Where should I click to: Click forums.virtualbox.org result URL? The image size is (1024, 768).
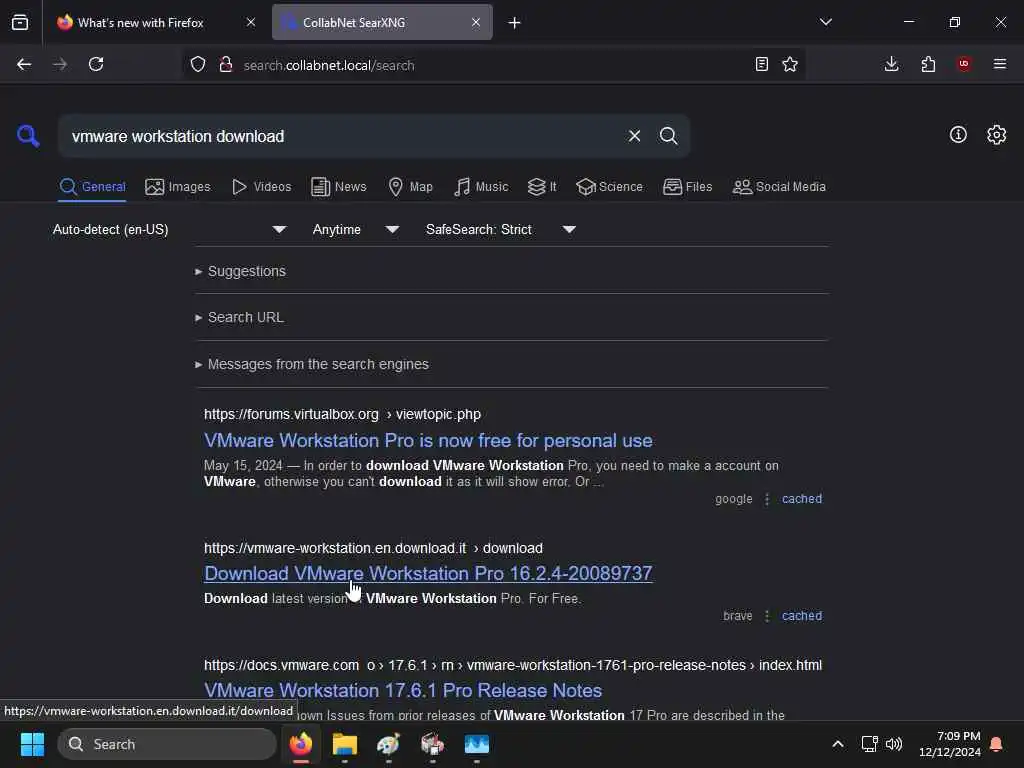pos(342,415)
